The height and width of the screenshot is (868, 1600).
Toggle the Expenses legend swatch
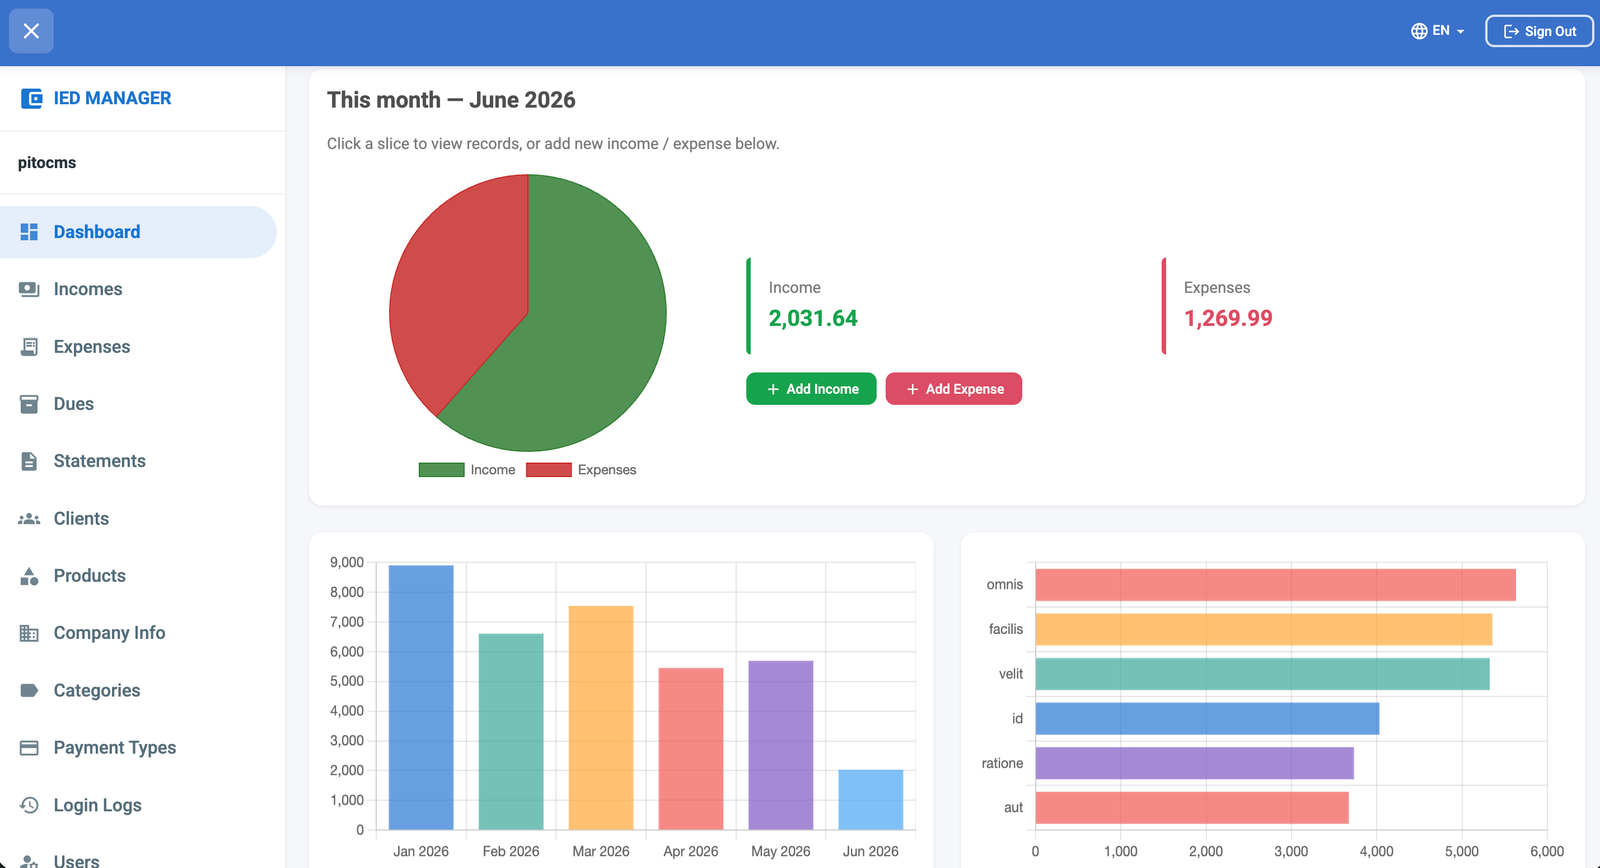click(549, 470)
